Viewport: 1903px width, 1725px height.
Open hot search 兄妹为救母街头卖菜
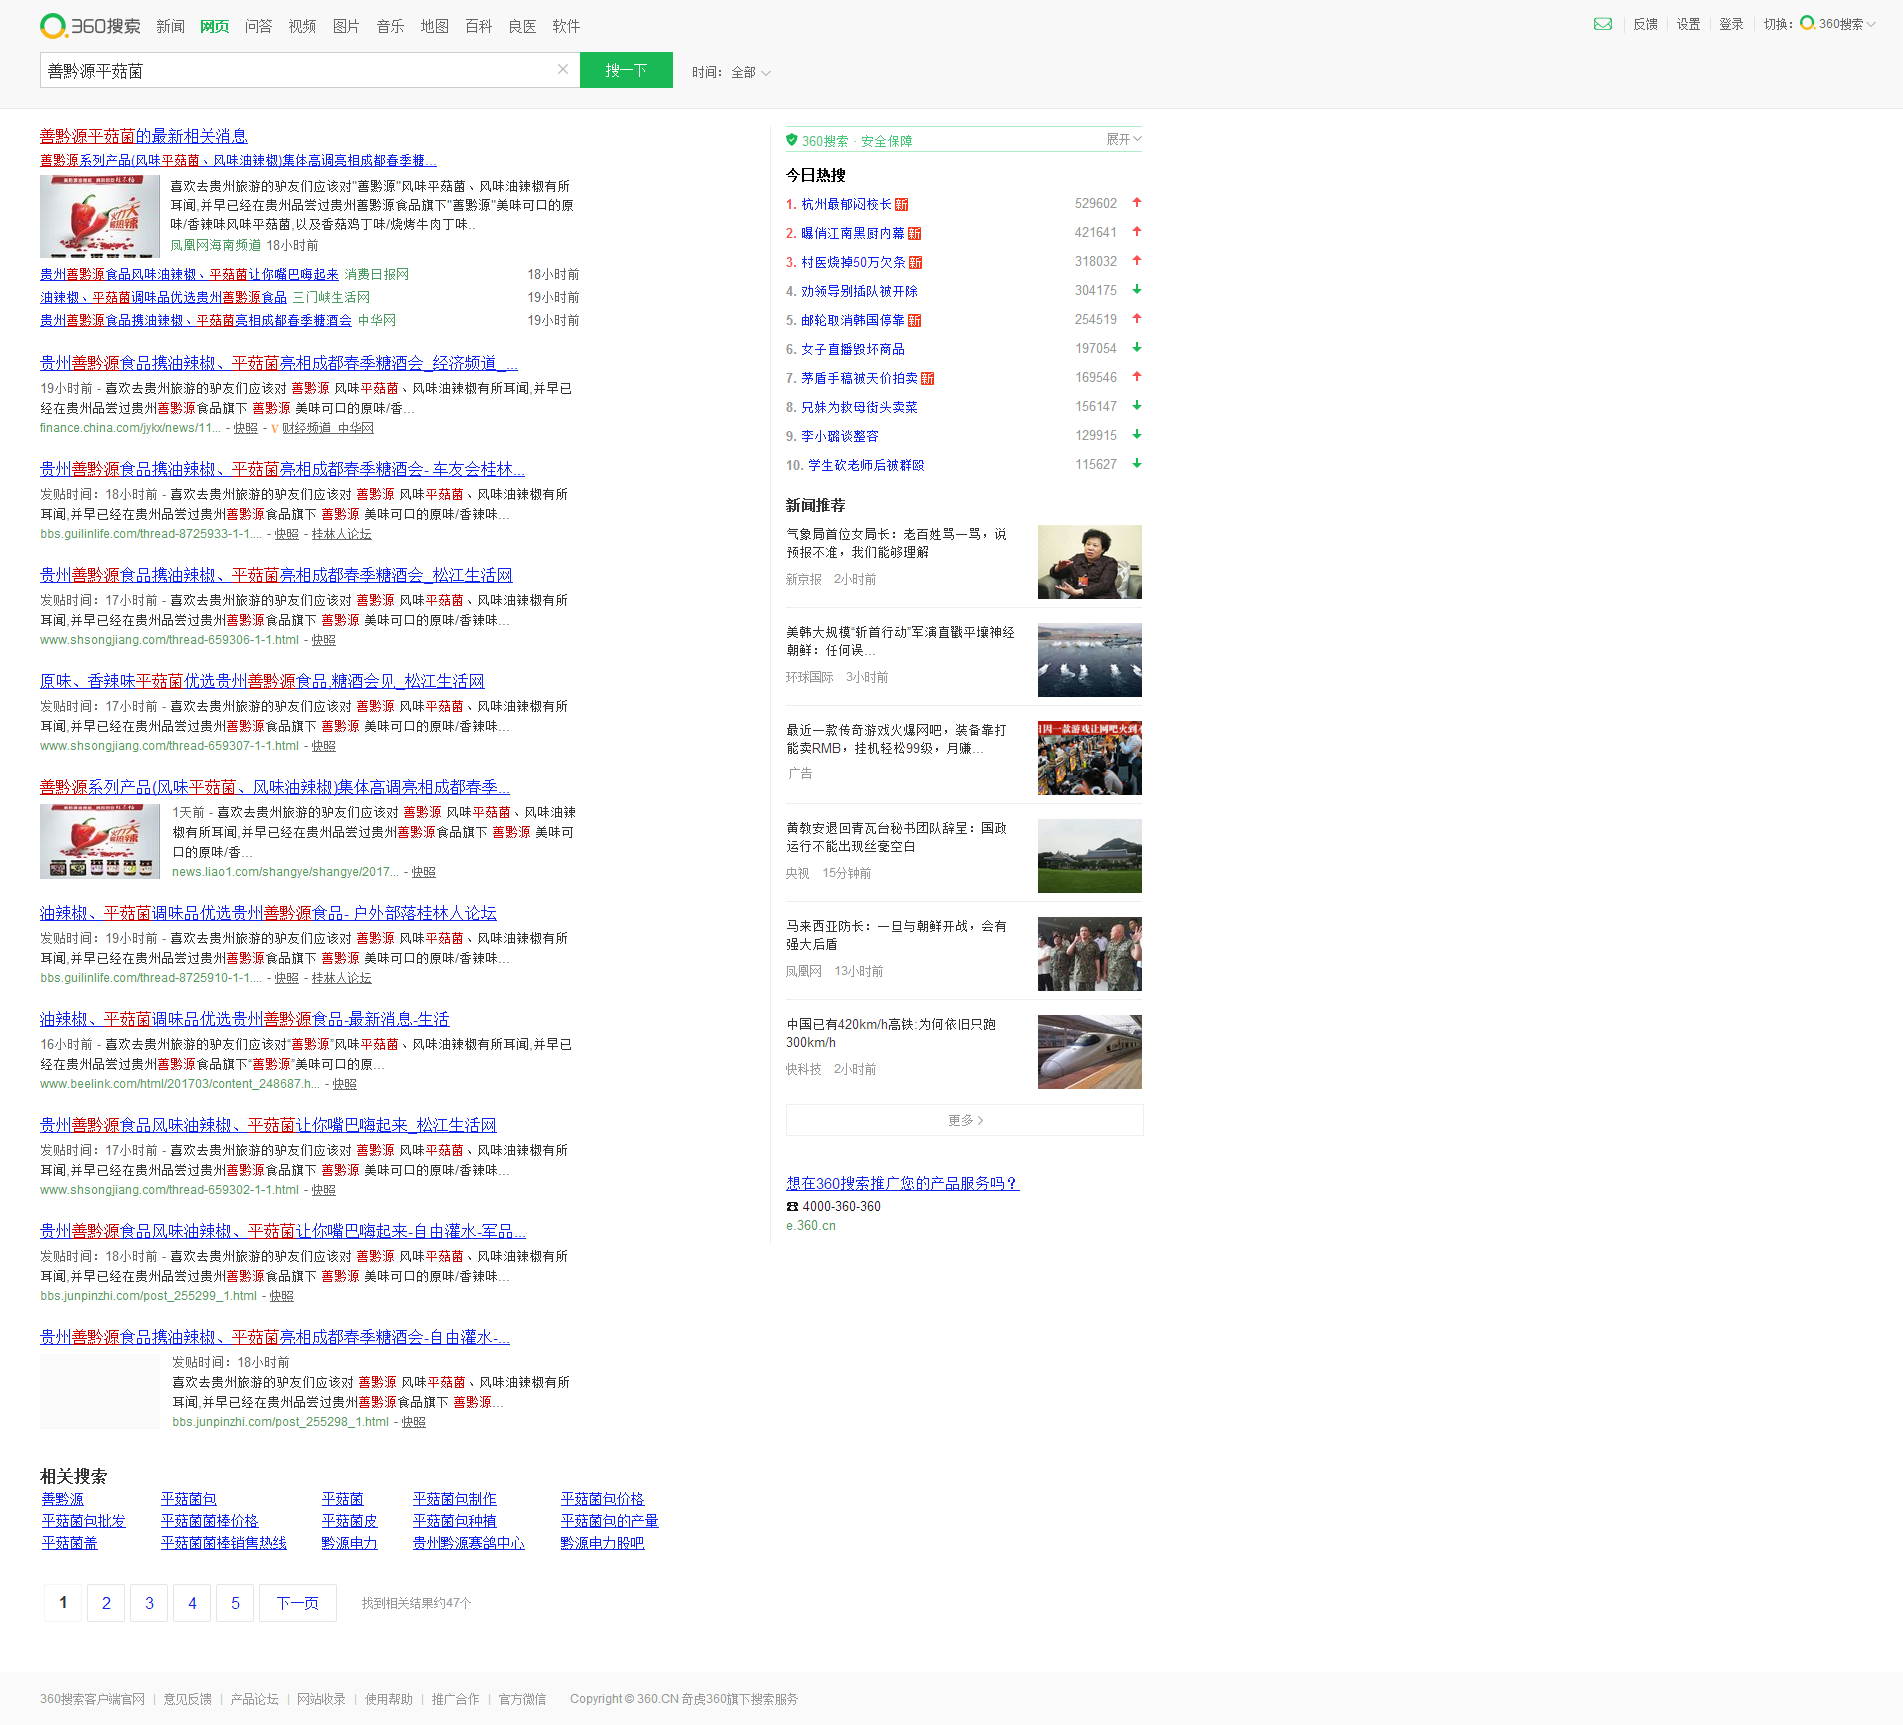click(859, 407)
